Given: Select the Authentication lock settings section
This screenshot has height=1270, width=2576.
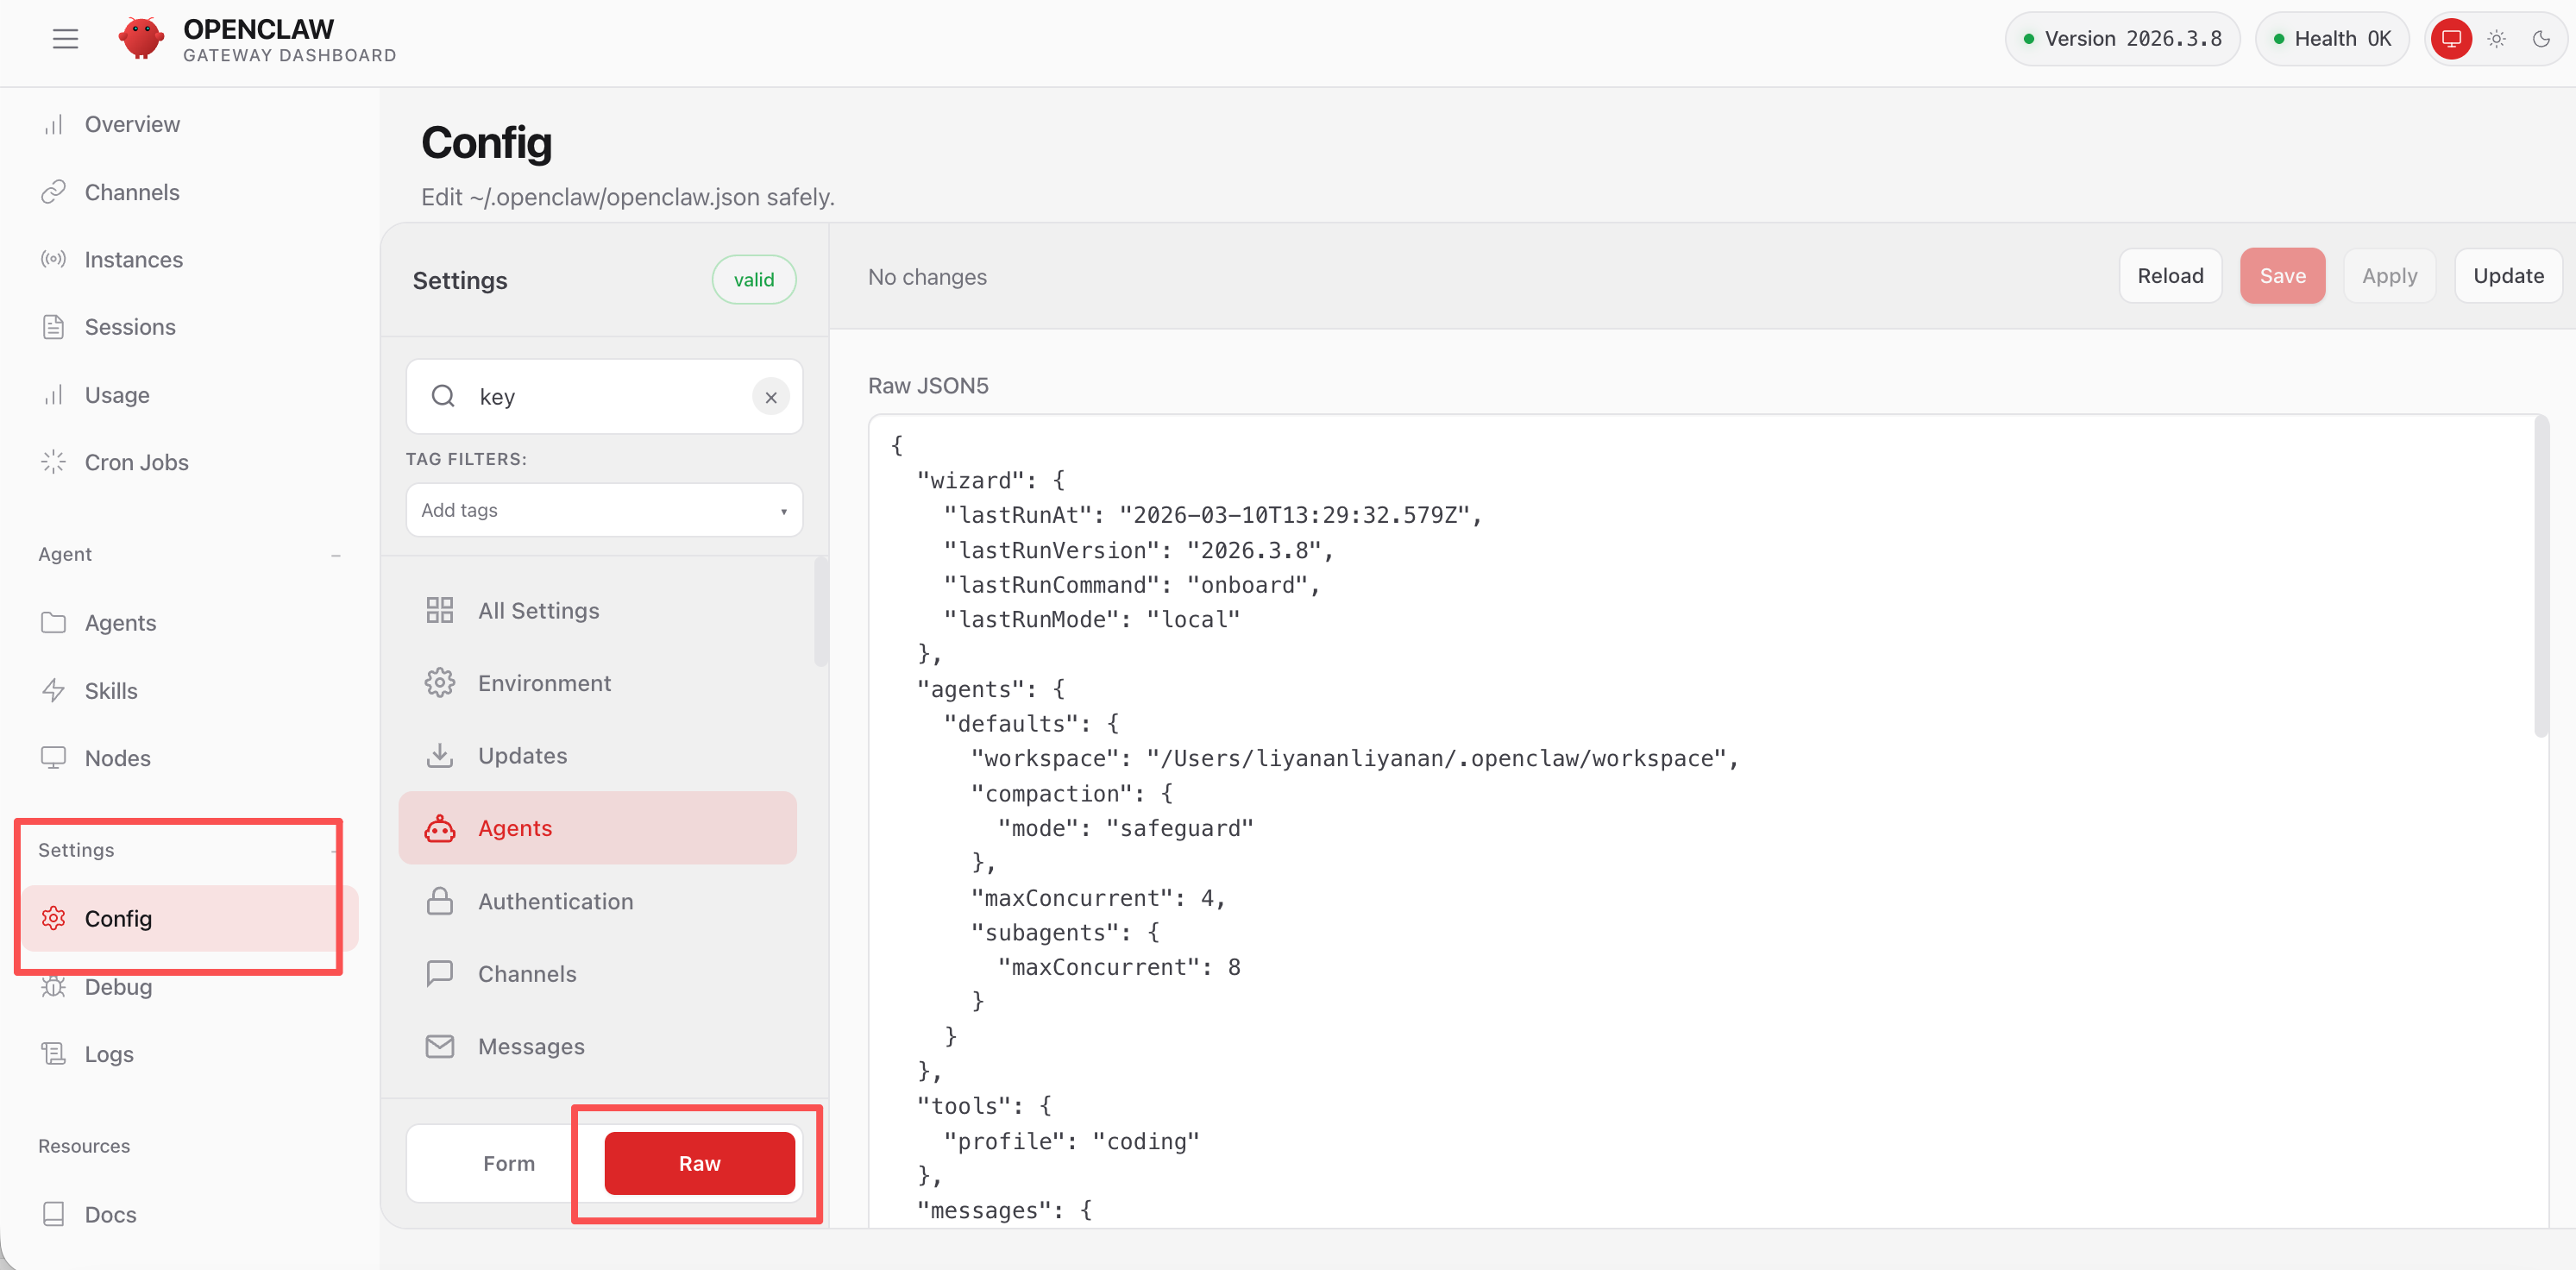Looking at the screenshot, I should (555, 901).
